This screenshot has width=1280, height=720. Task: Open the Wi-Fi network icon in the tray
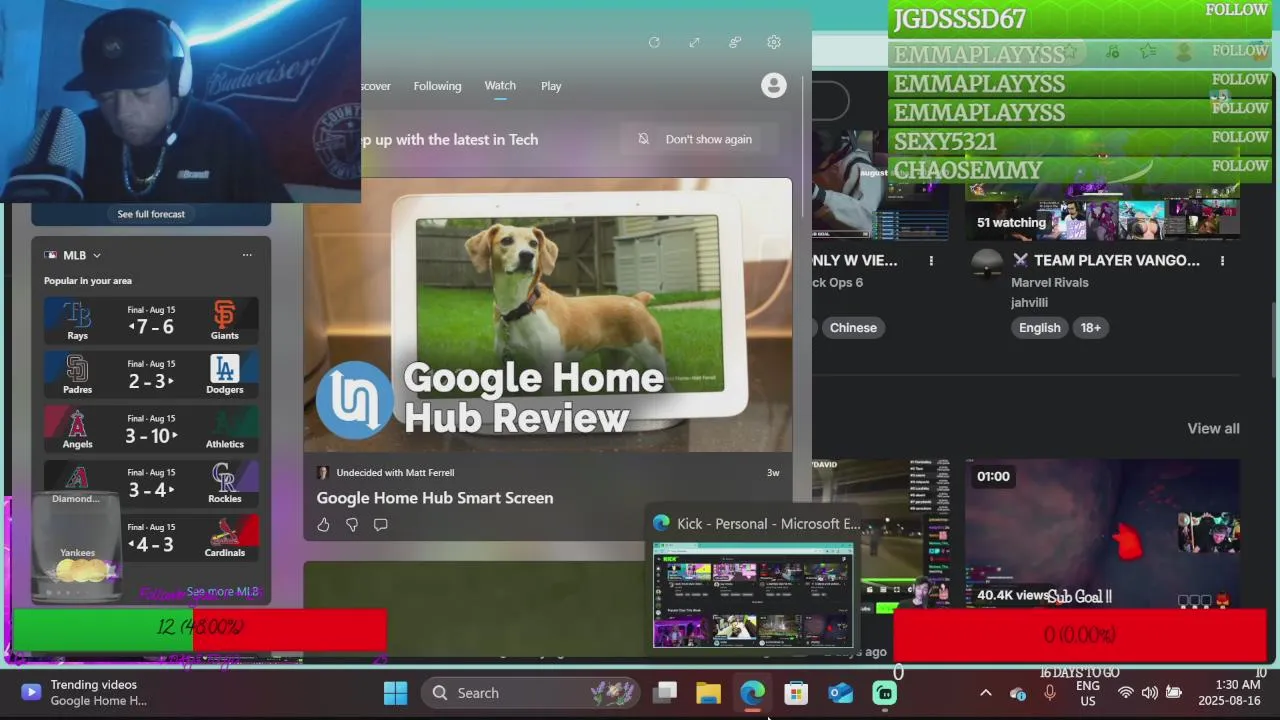pos(1125,693)
